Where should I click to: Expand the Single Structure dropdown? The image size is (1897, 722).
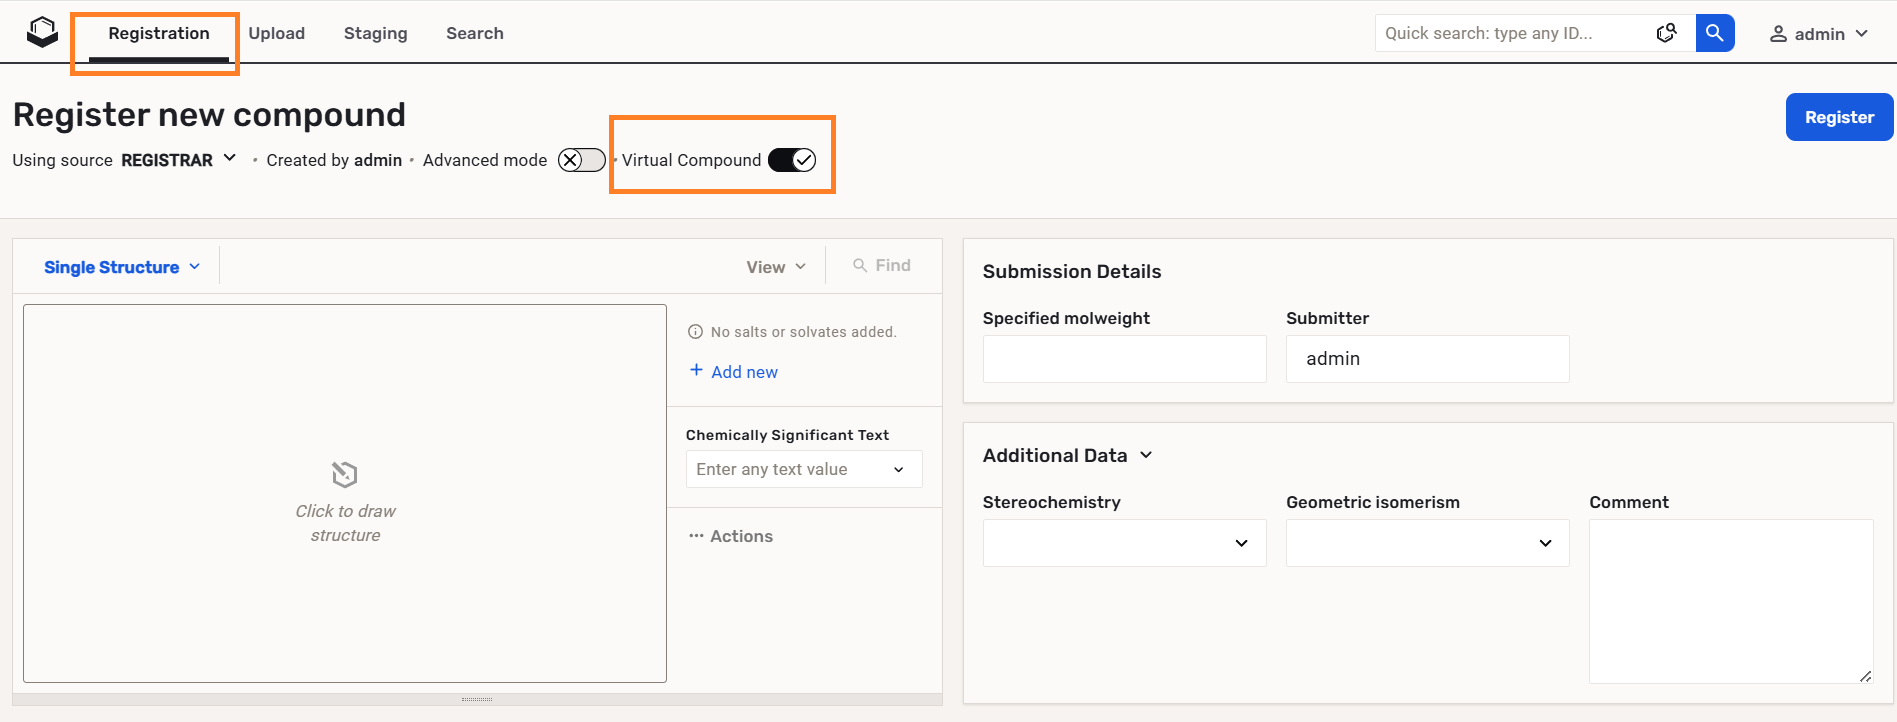click(x=122, y=267)
